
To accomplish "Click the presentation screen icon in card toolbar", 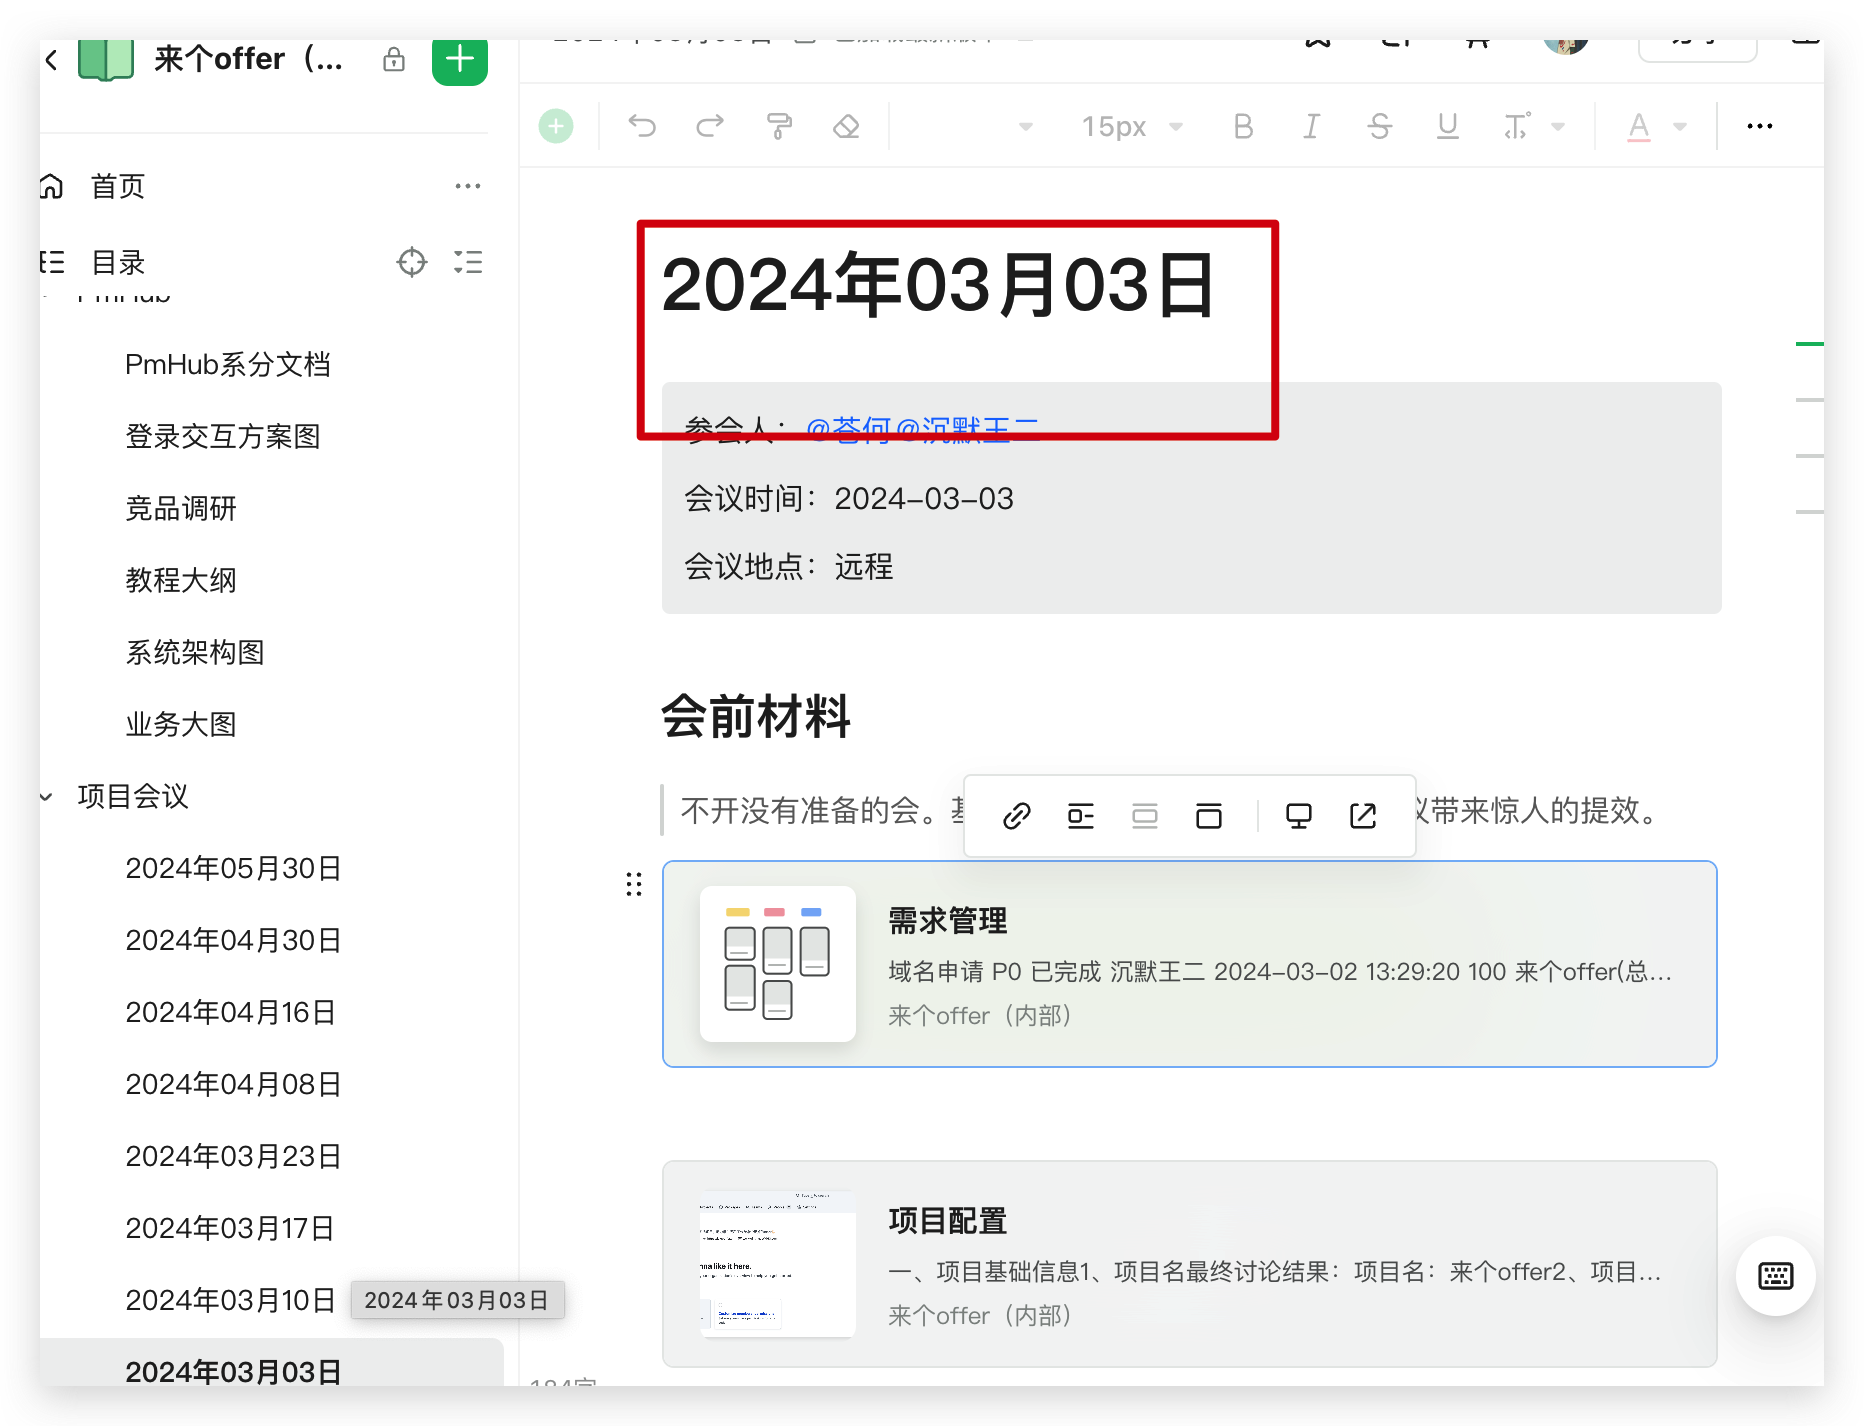I will coord(1299,816).
